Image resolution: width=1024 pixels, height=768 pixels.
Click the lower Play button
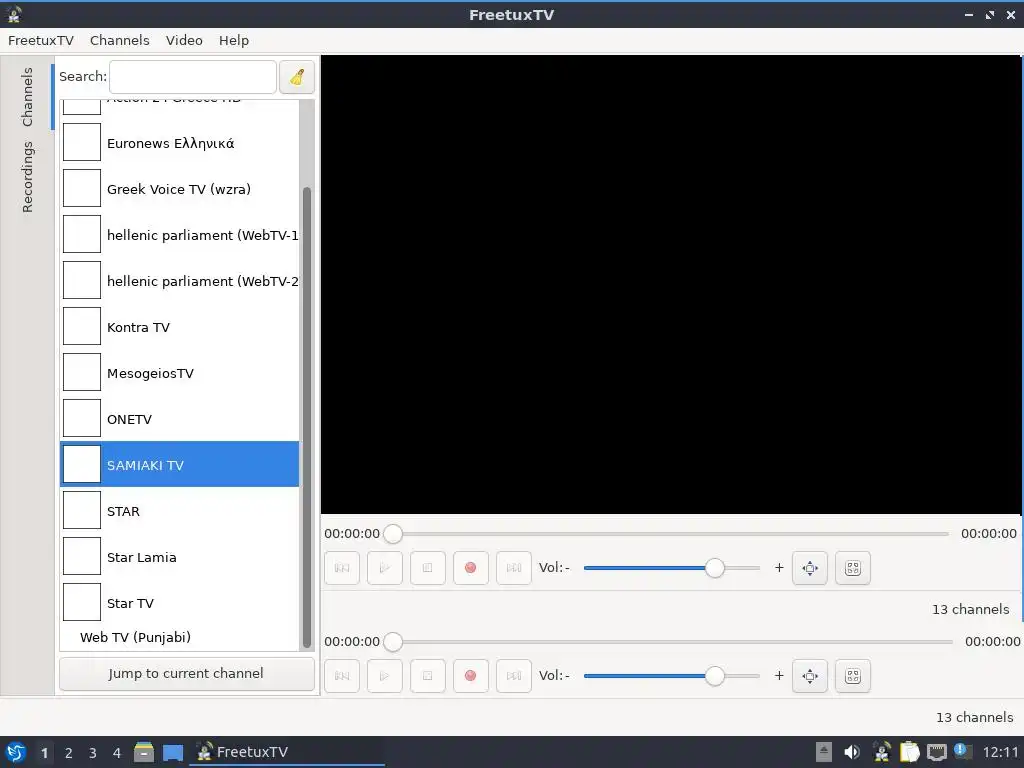tap(385, 675)
